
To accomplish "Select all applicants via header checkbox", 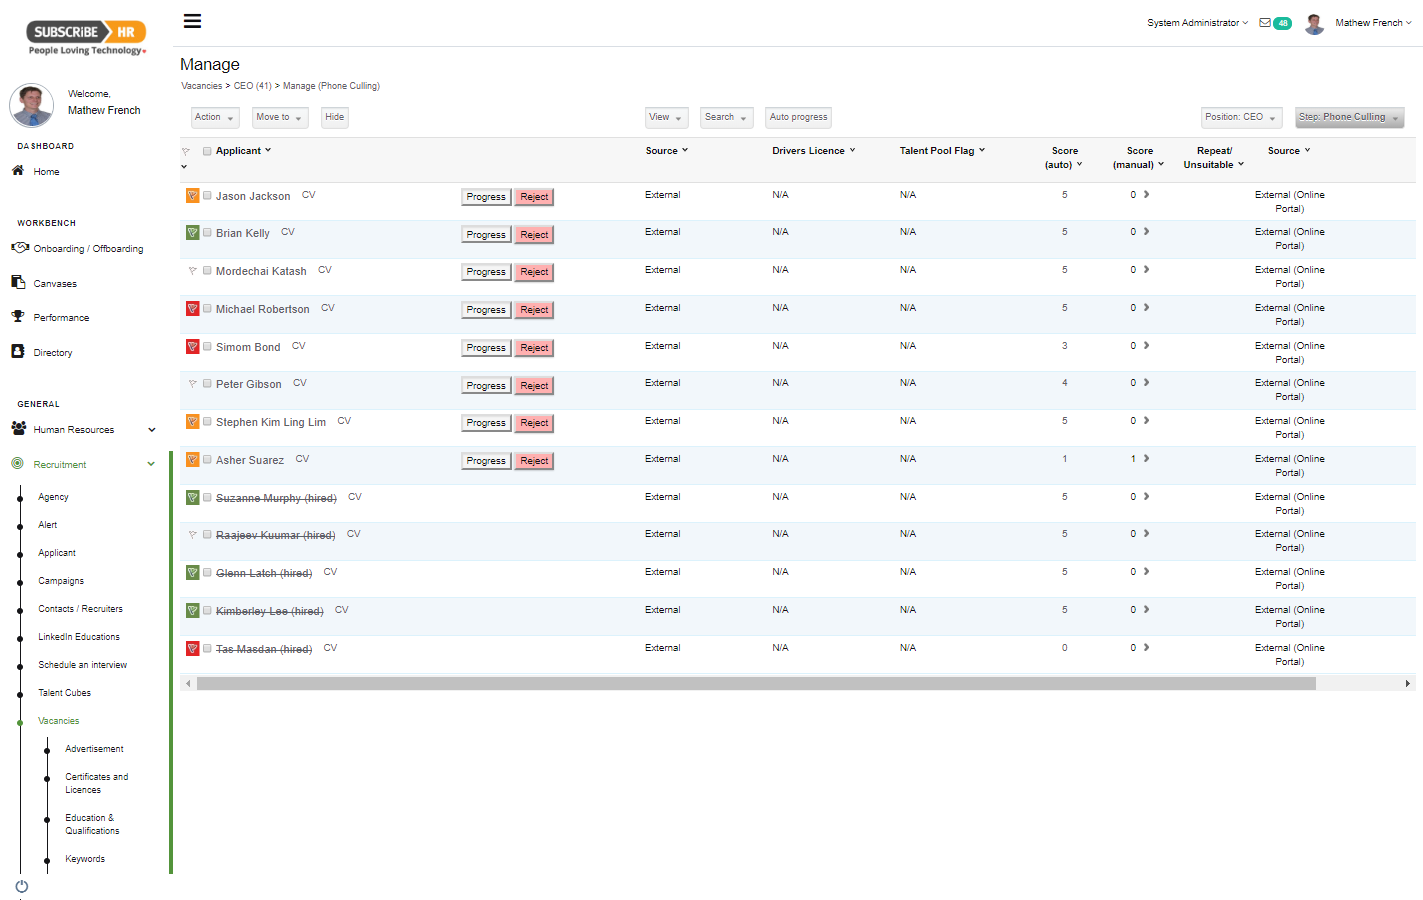I will tap(208, 151).
